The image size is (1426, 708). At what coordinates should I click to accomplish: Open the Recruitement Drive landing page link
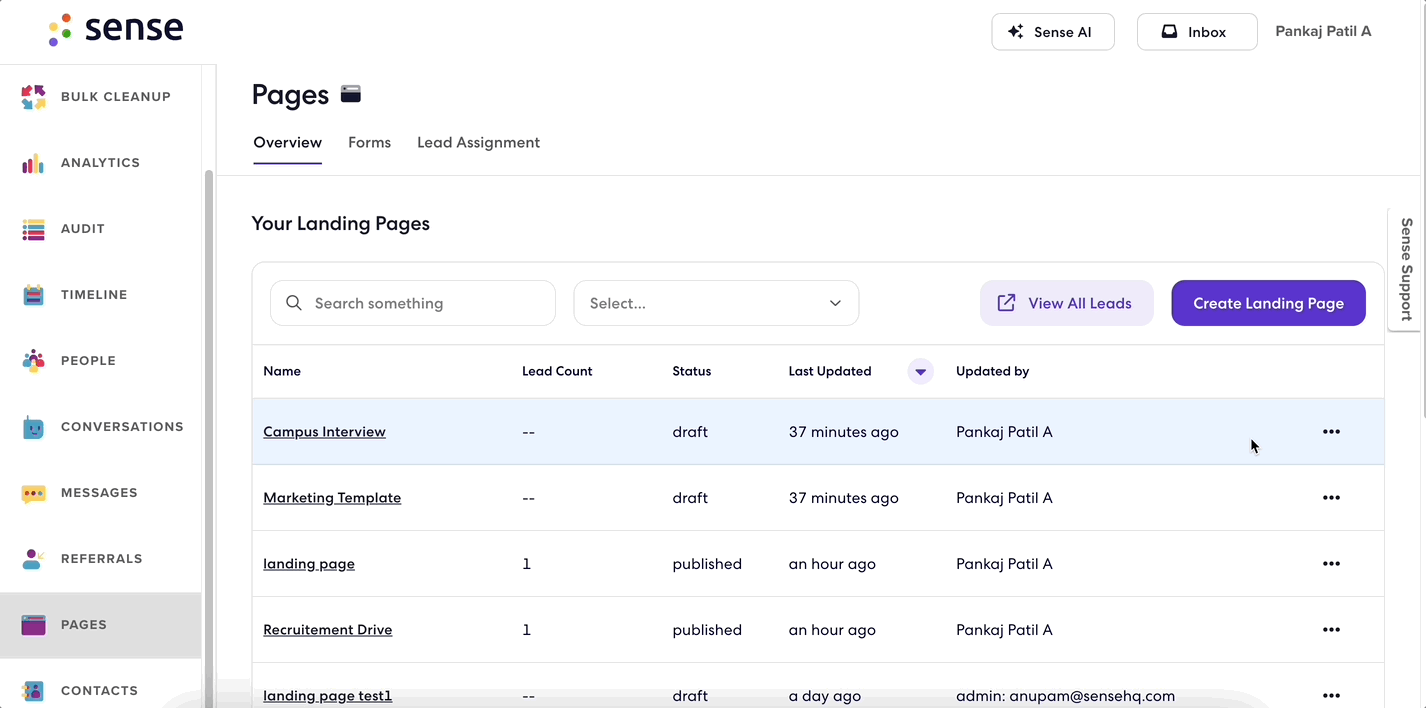tap(328, 630)
